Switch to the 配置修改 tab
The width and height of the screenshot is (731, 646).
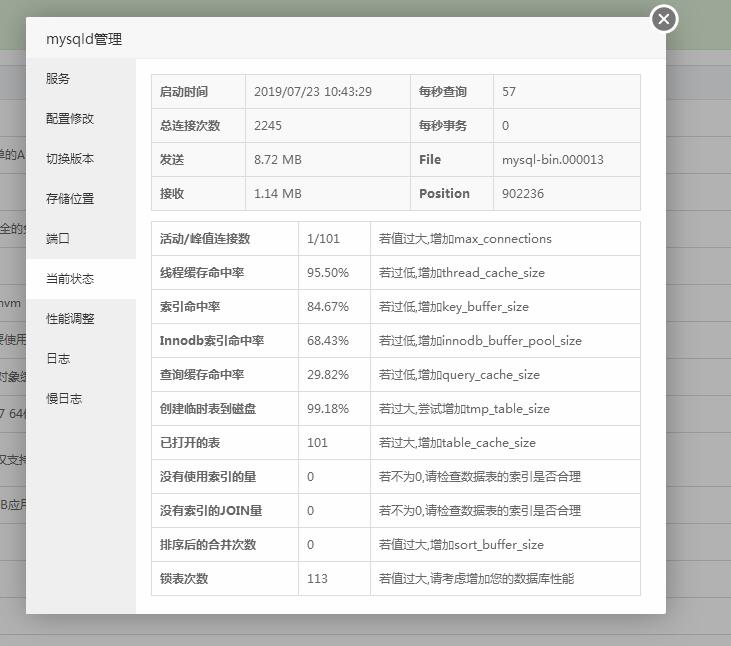(70, 119)
